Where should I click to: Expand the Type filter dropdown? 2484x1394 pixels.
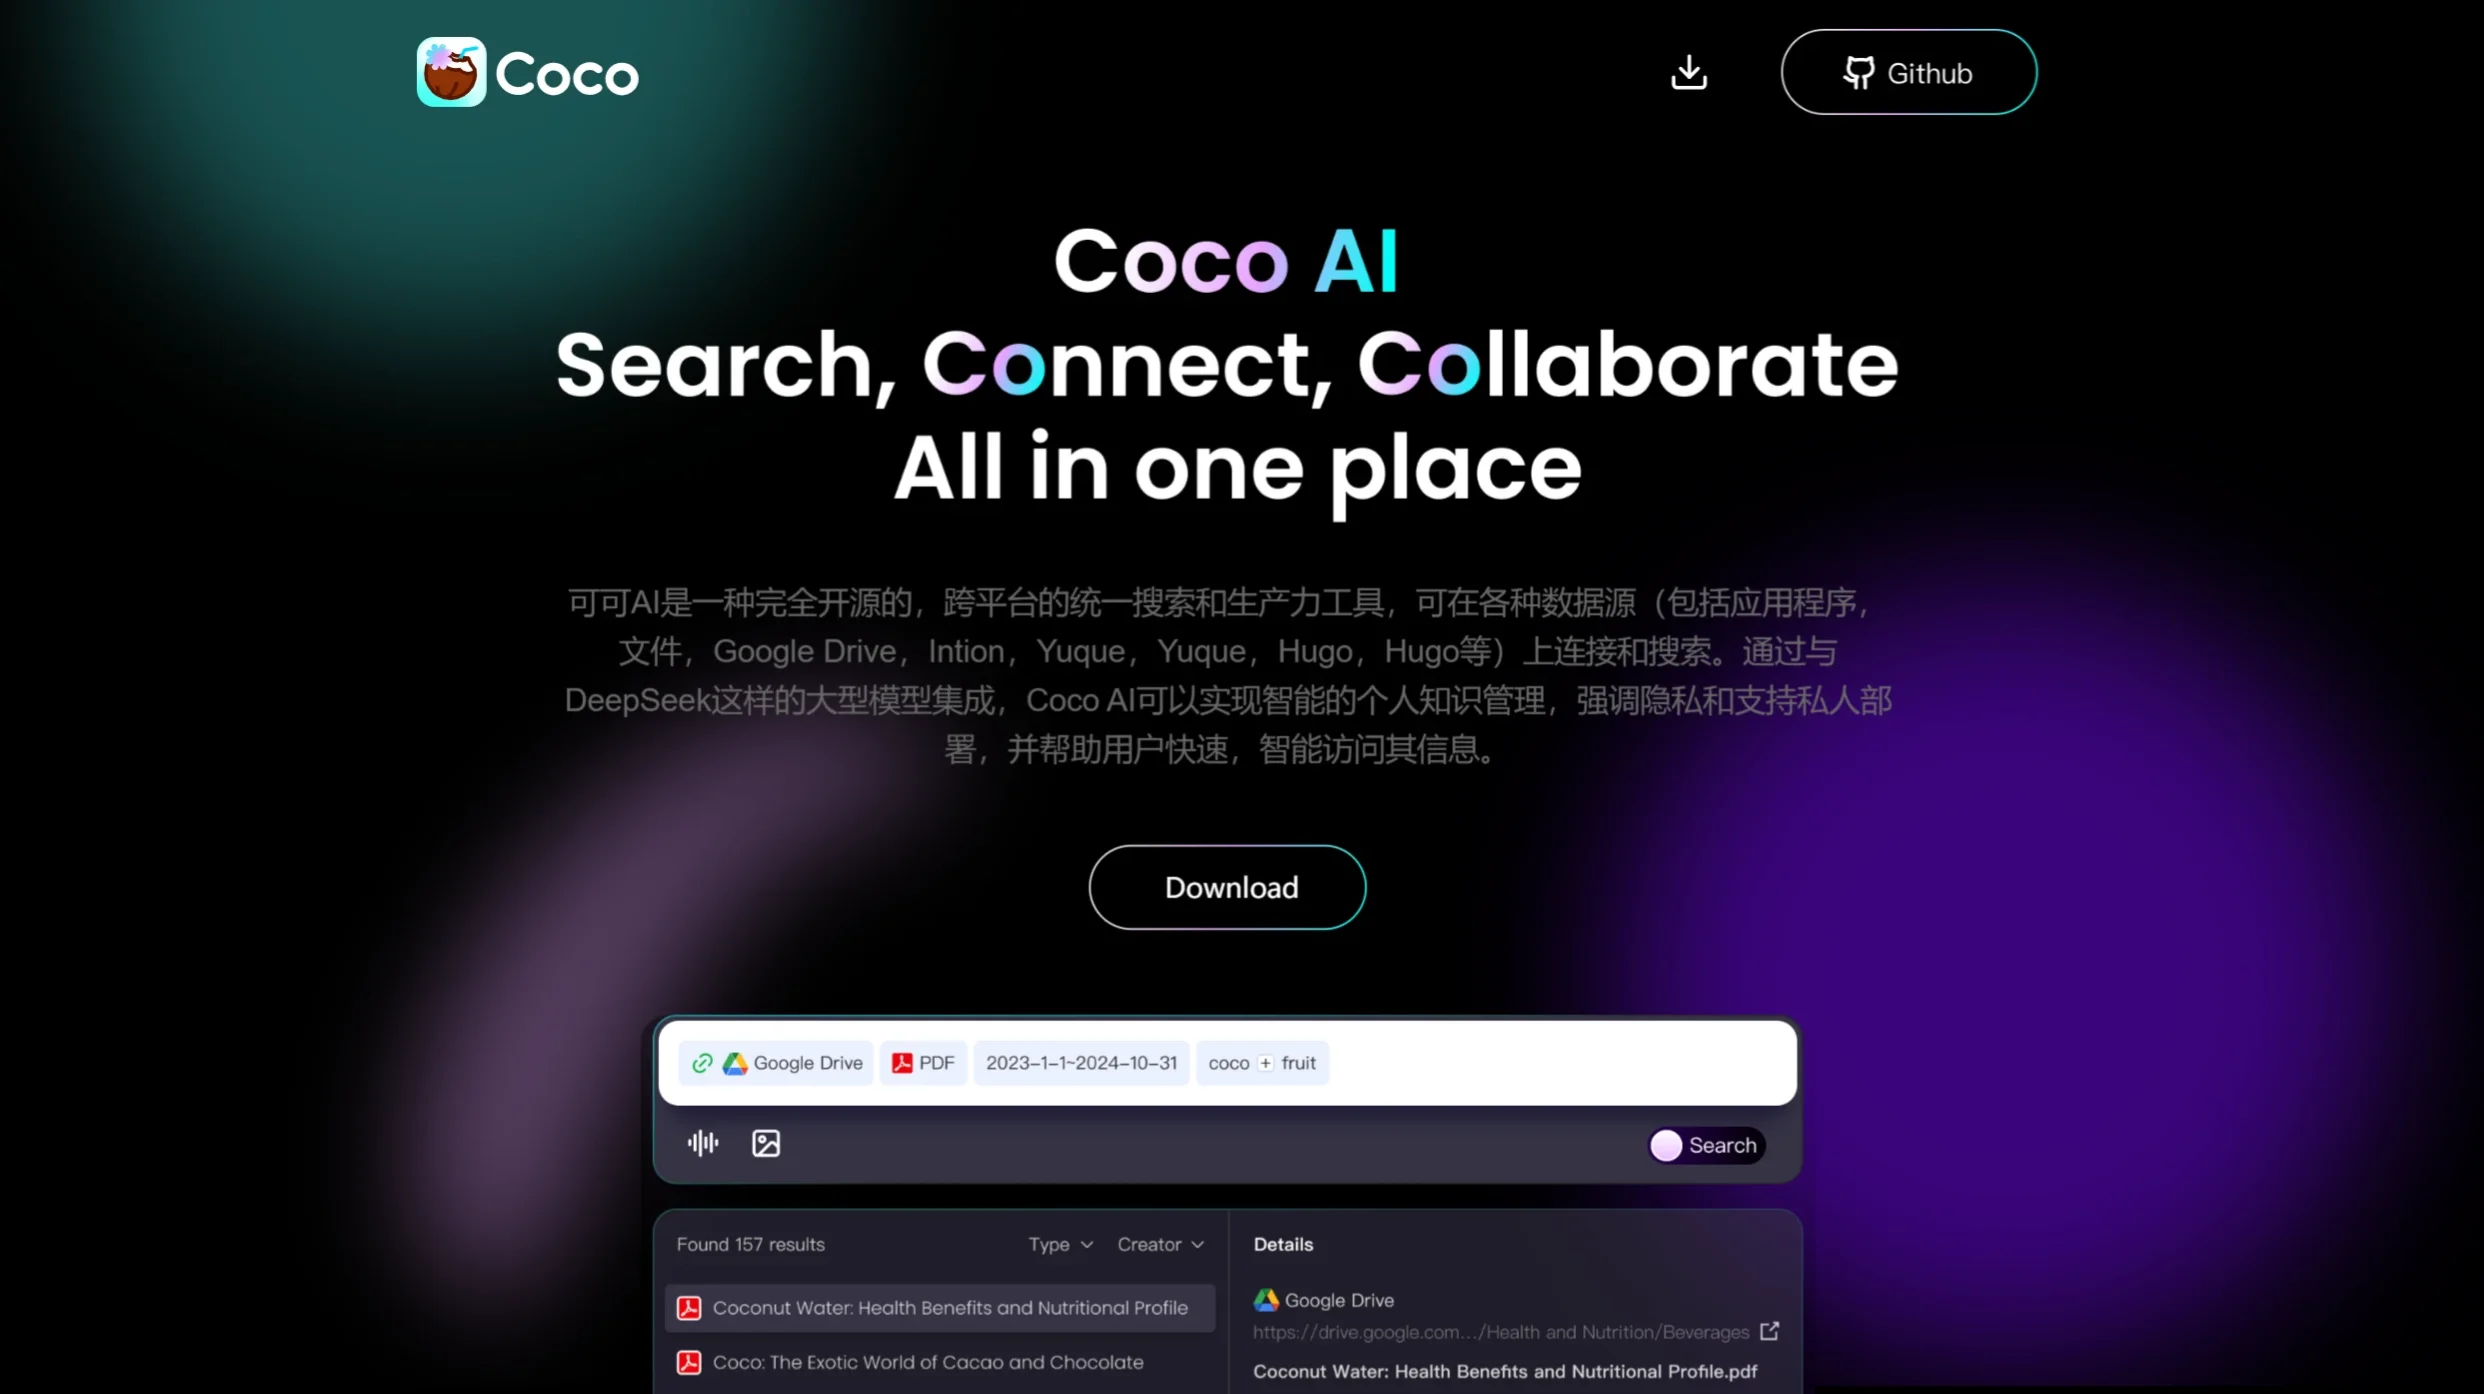(x=1058, y=1244)
